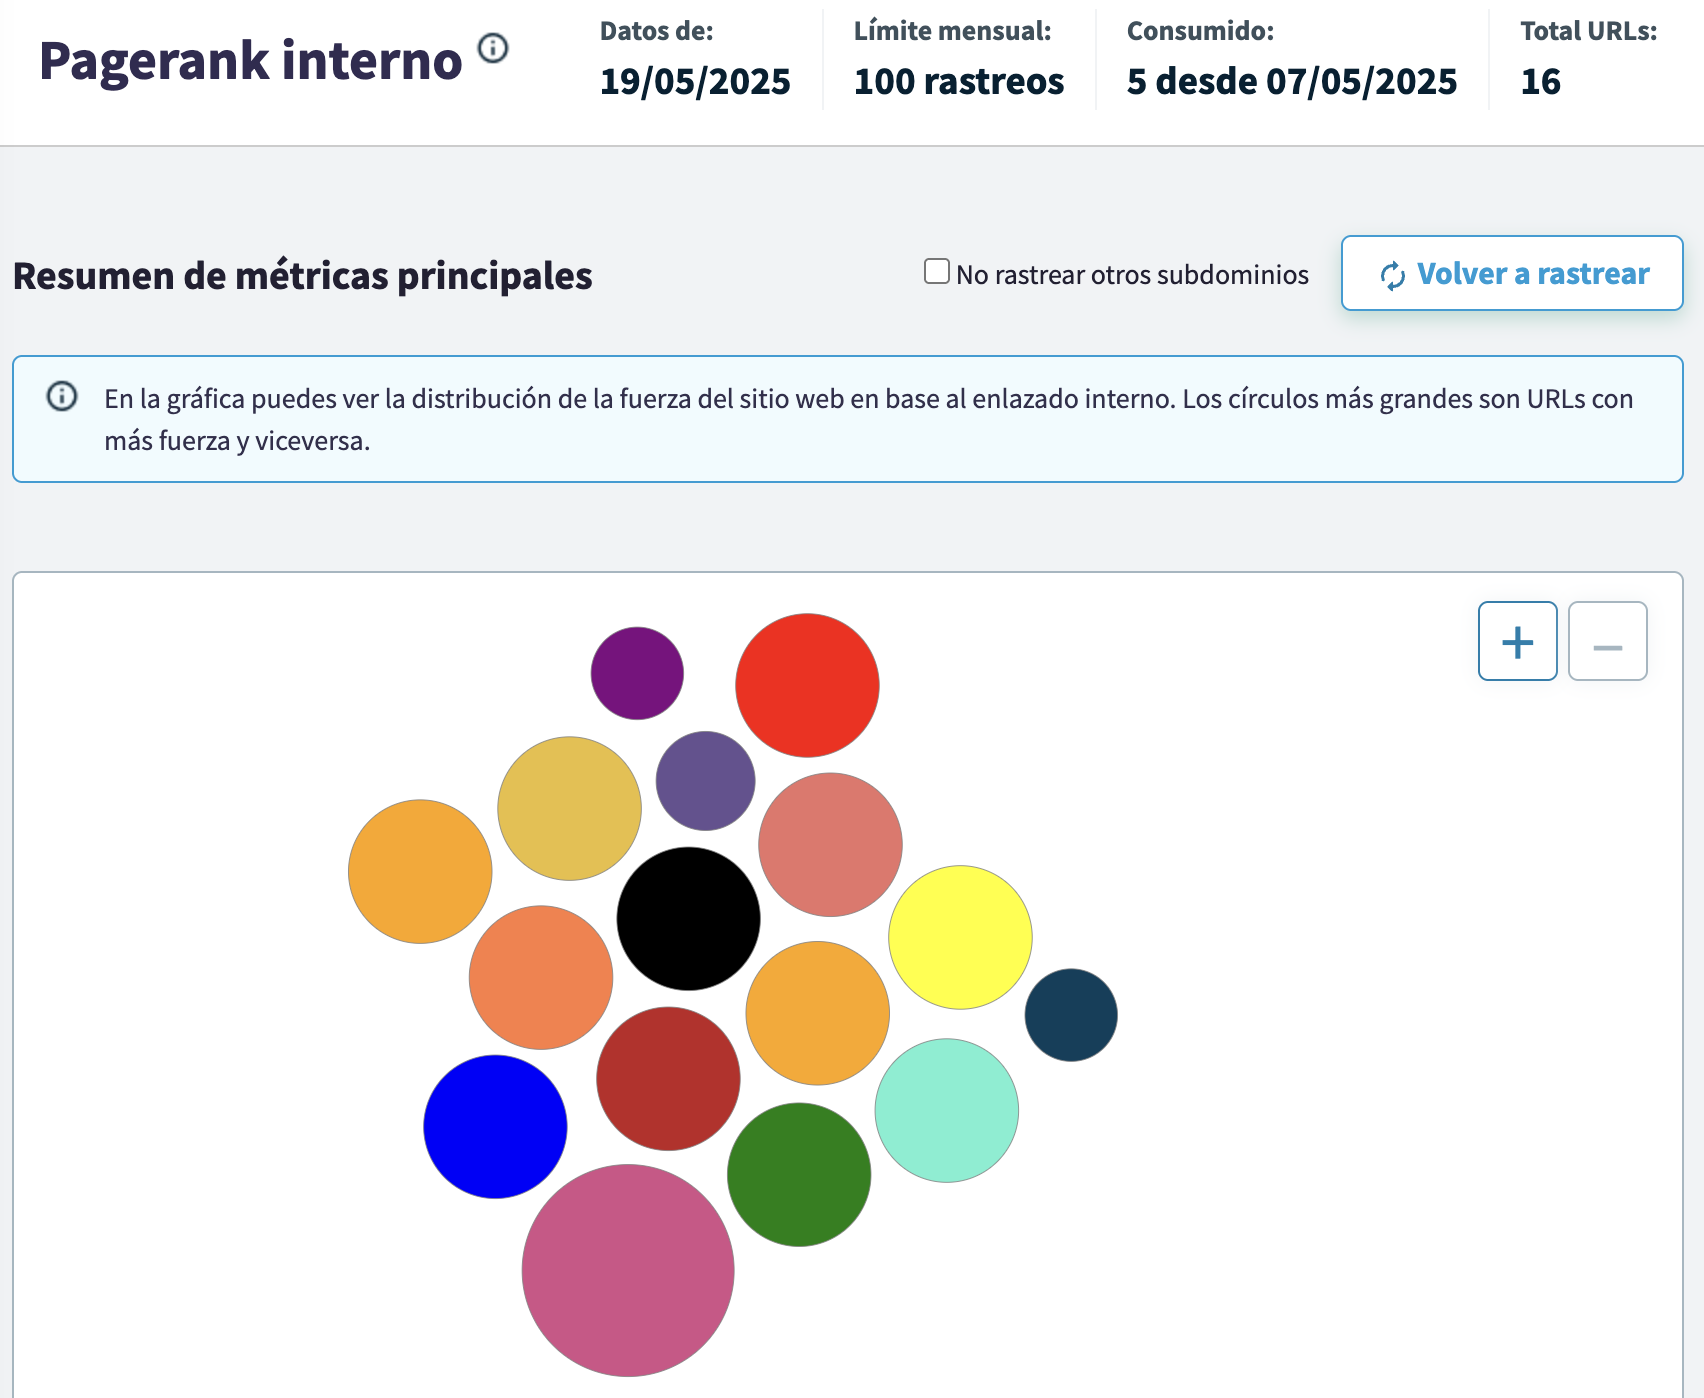Click the info icon beside Pagerank interno

(492, 48)
